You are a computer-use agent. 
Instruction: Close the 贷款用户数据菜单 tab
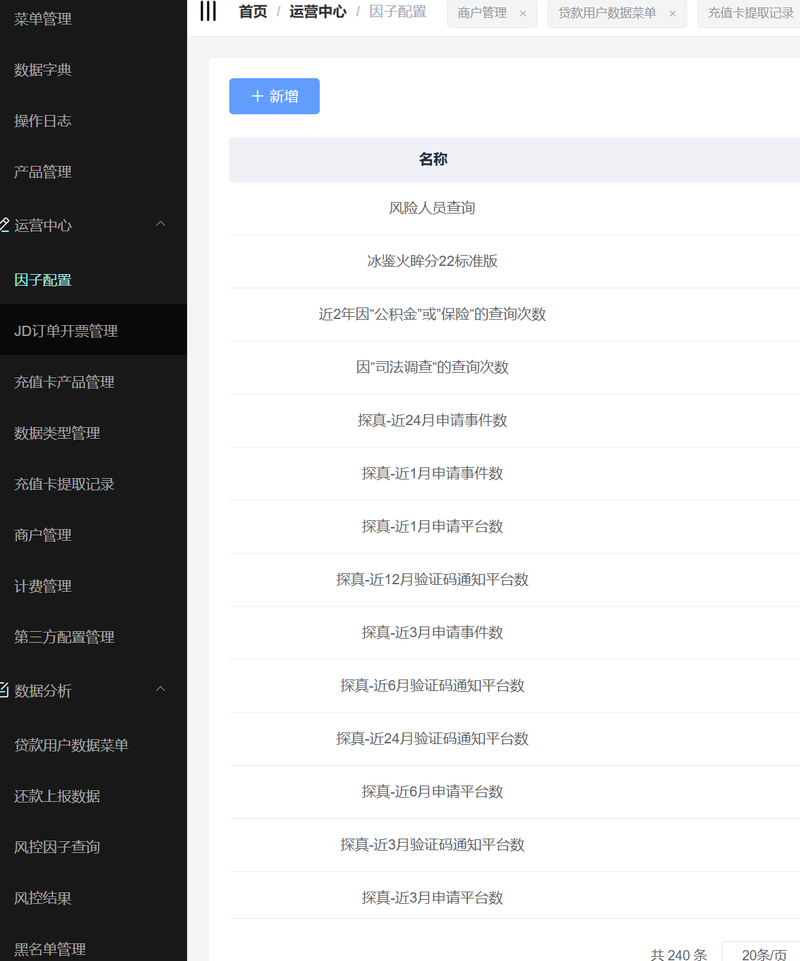(672, 13)
